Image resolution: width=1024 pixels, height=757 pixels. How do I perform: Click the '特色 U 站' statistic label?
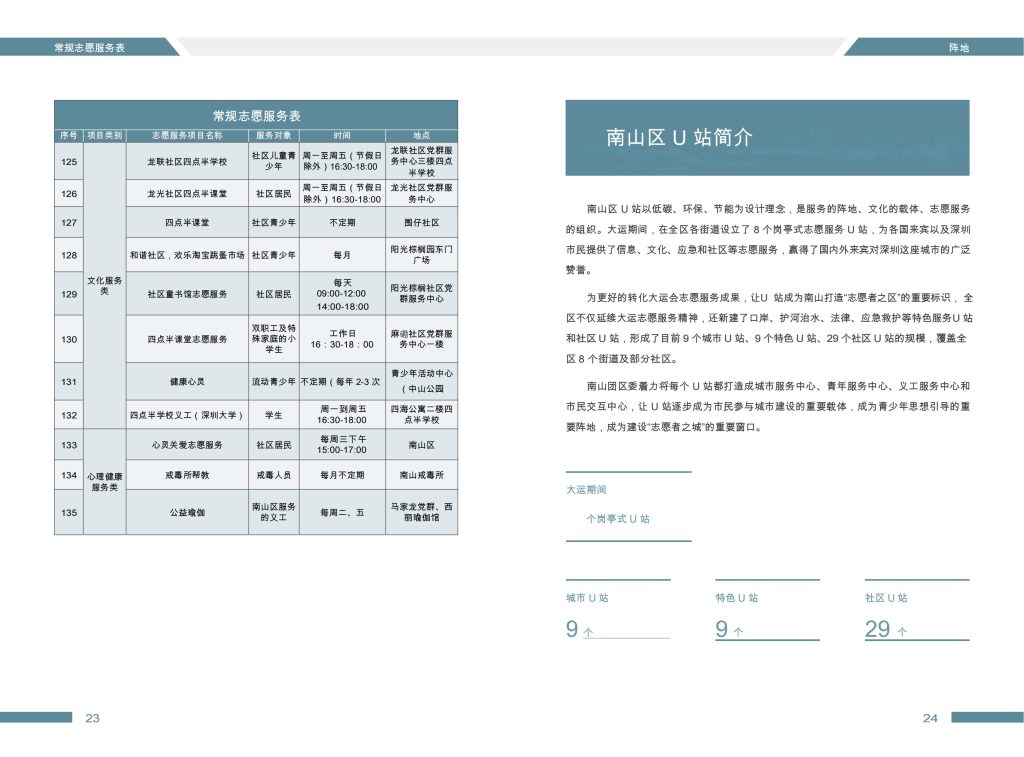pyautogui.click(x=737, y=598)
